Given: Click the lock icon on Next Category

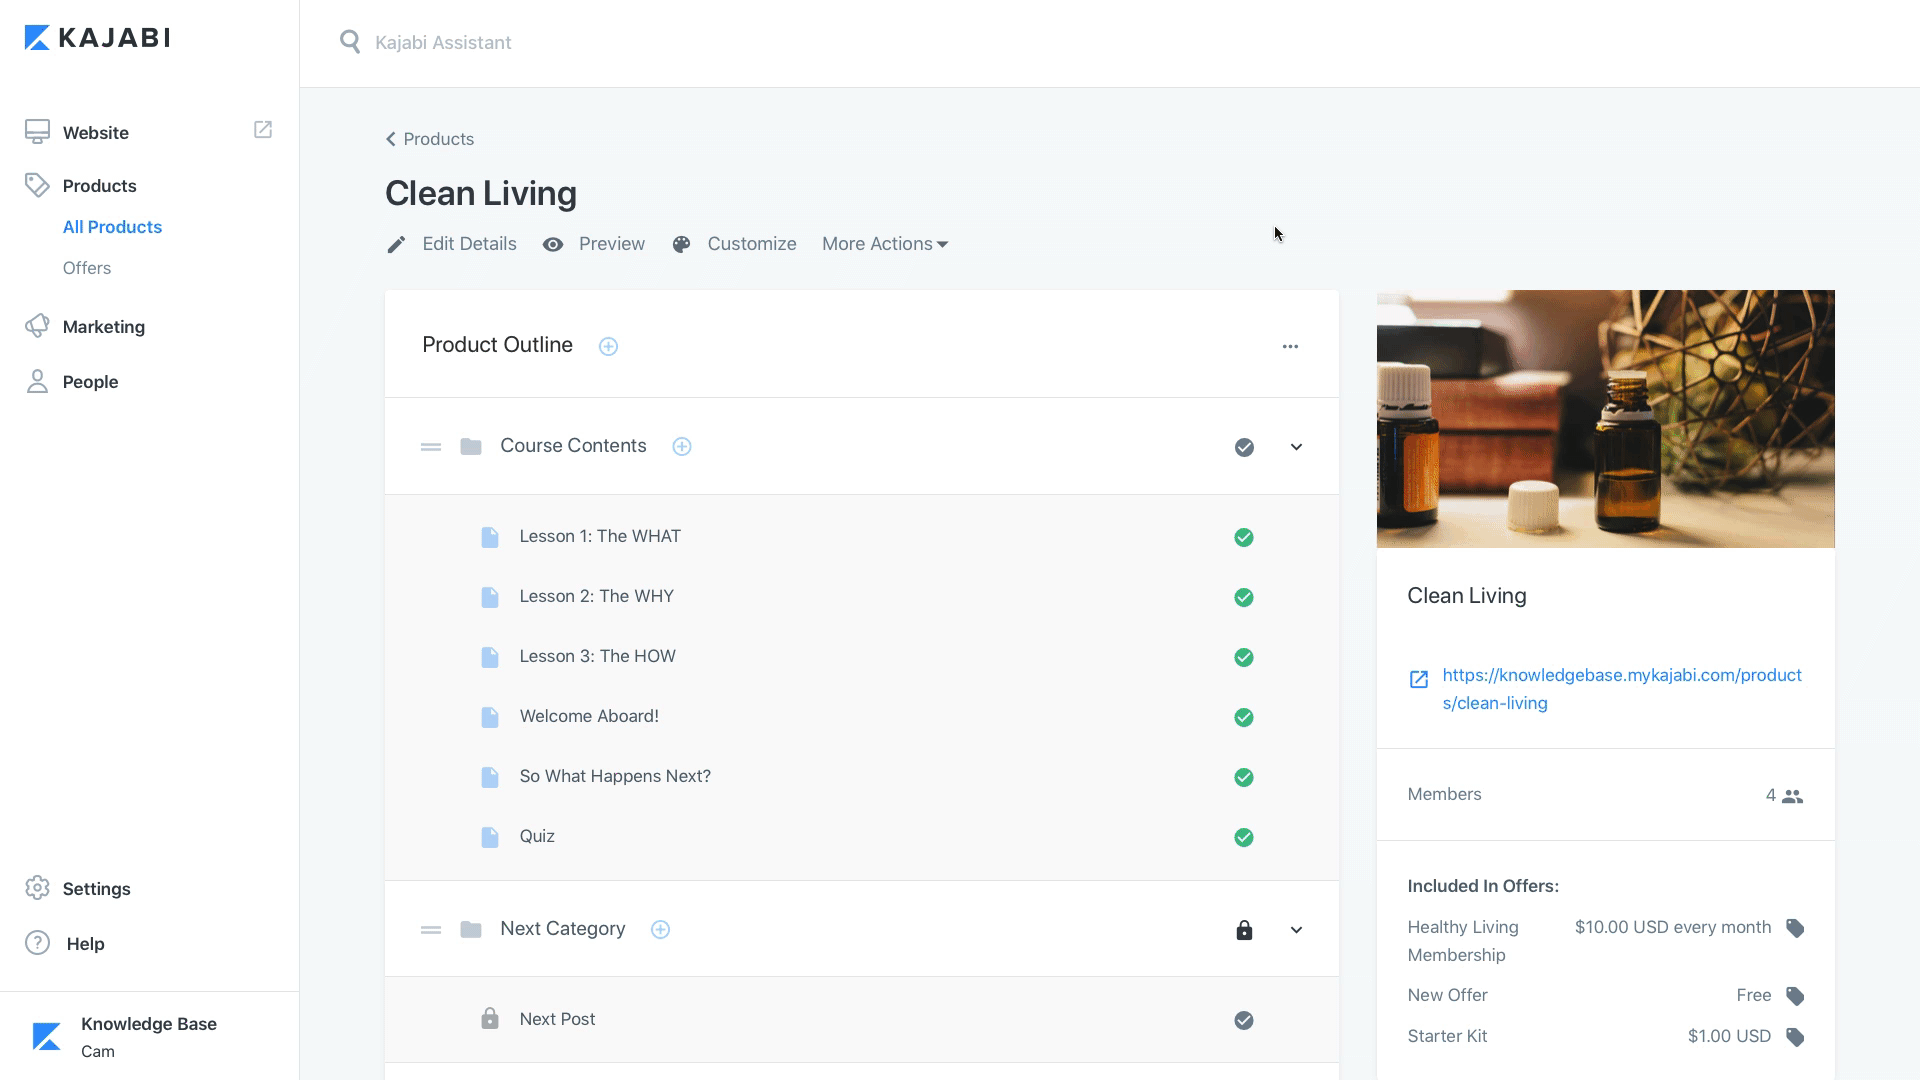Looking at the screenshot, I should tap(1244, 930).
